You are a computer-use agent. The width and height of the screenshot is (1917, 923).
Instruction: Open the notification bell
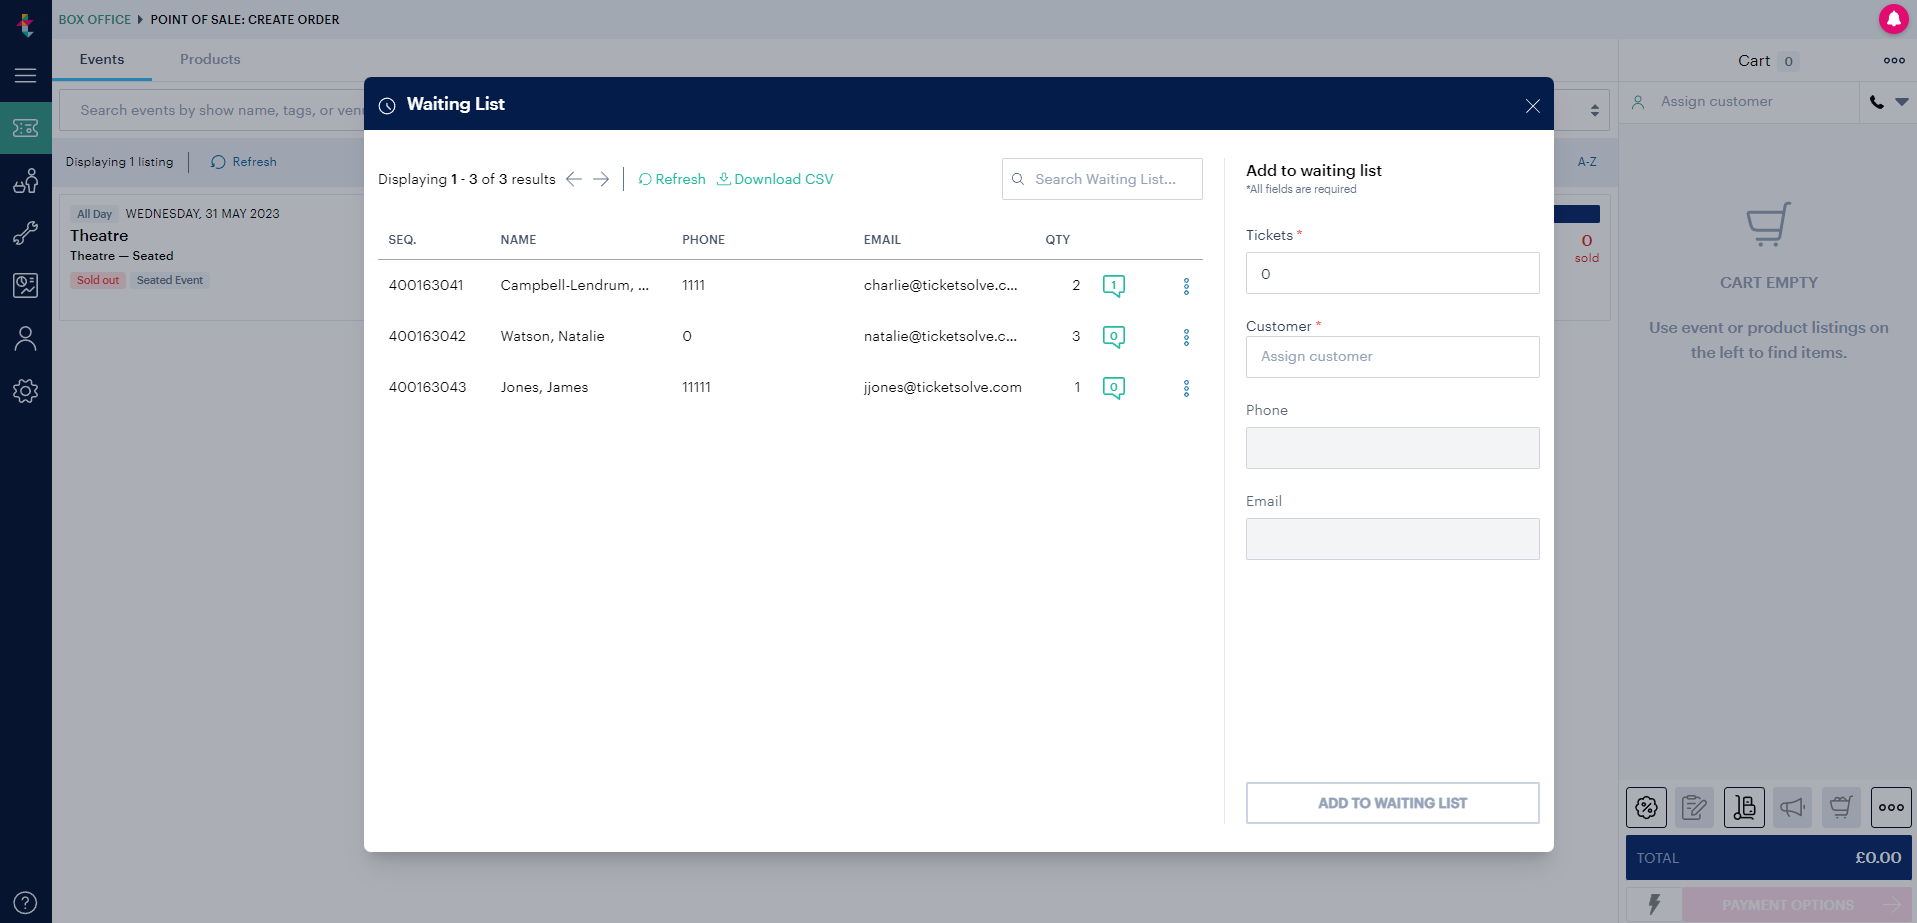(x=1893, y=19)
